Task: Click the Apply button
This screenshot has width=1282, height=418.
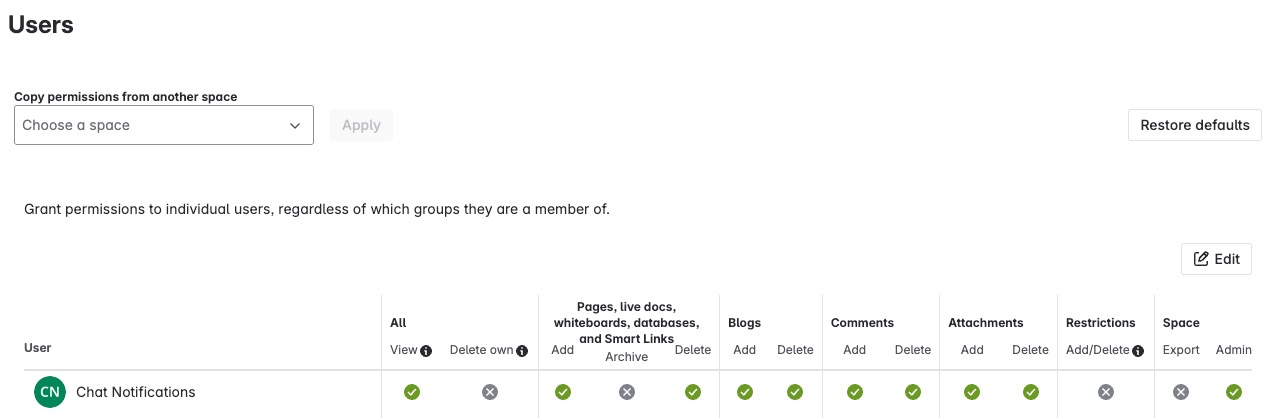Action: [x=361, y=125]
